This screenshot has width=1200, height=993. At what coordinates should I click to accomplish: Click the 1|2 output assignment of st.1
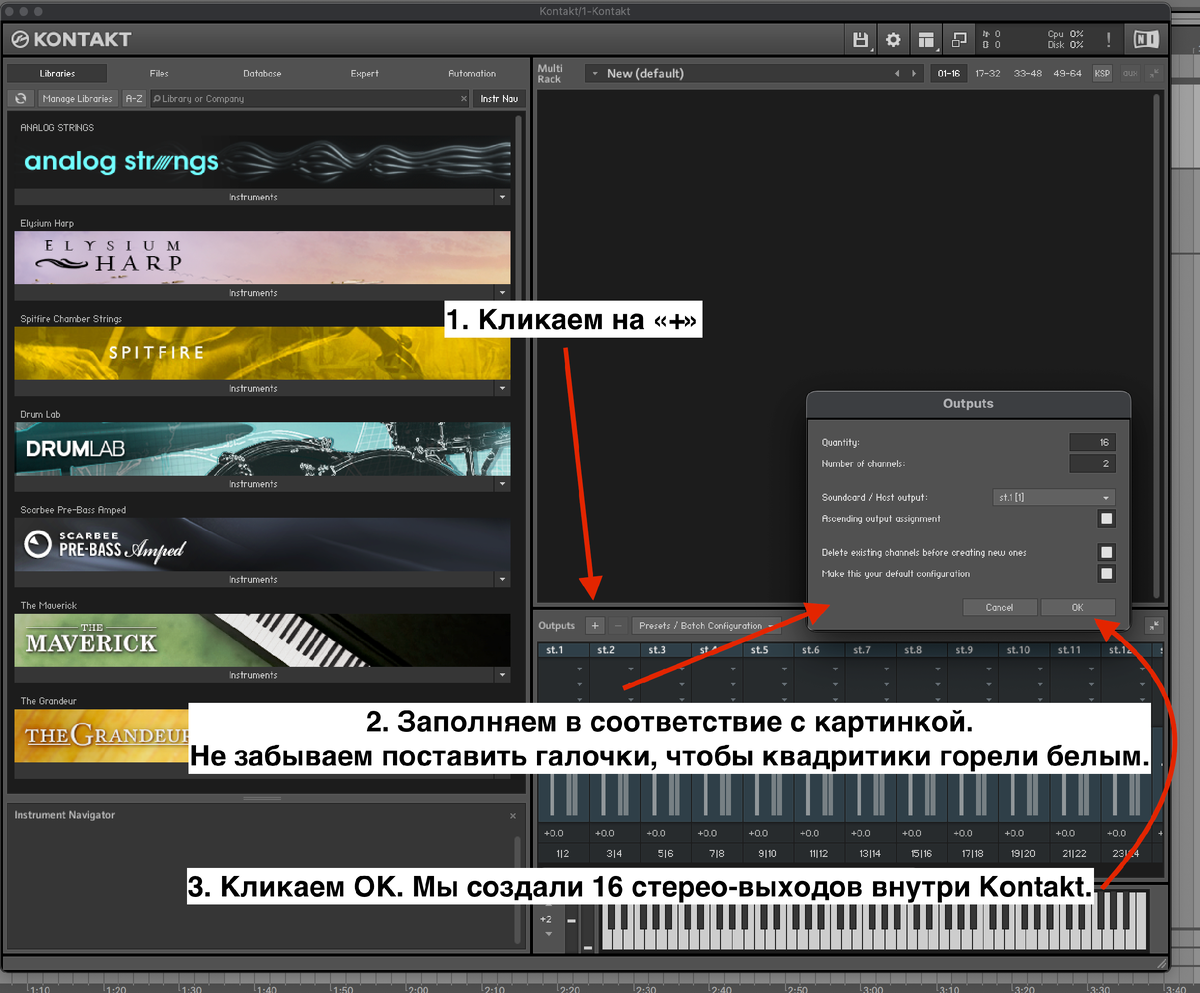(x=562, y=853)
